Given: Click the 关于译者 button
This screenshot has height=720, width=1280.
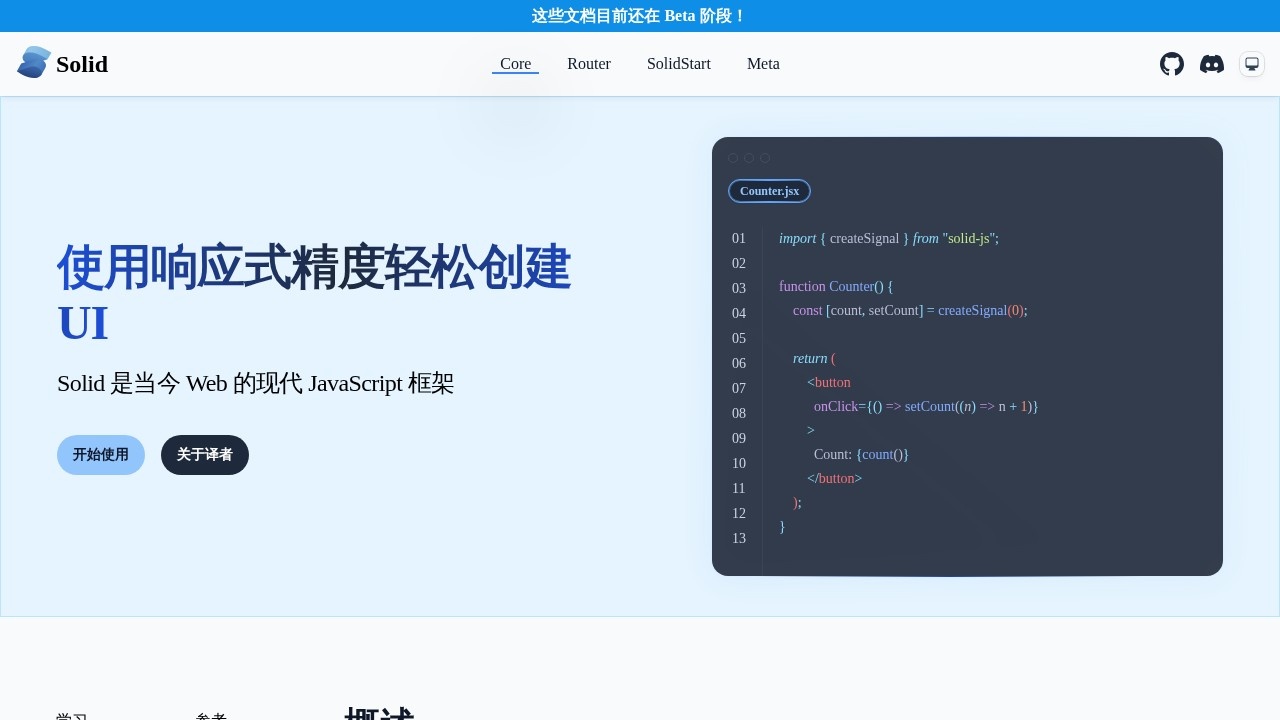Looking at the screenshot, I should [205, 455].
